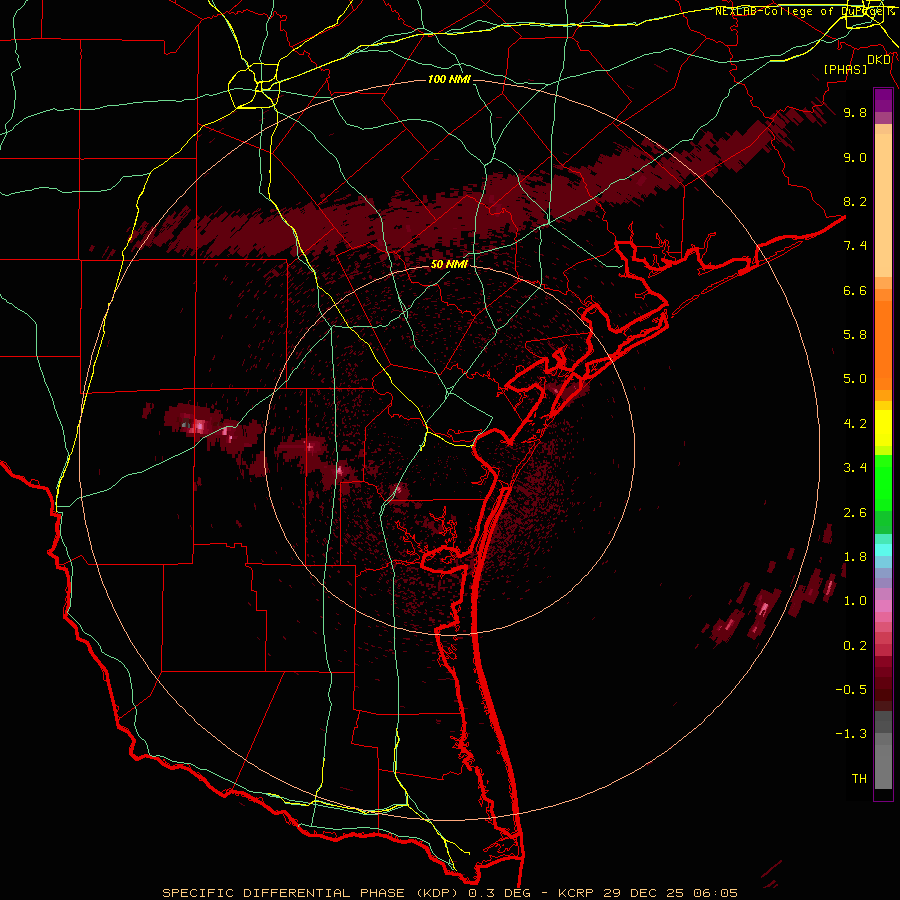Click the 2.6 value on the color scale
This screenshot has width=900, height=900.
tap(855, 513)
